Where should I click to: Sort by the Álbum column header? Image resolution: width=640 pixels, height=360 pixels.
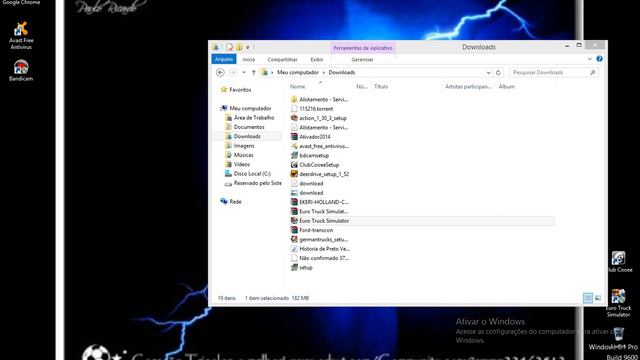[507, 87]
